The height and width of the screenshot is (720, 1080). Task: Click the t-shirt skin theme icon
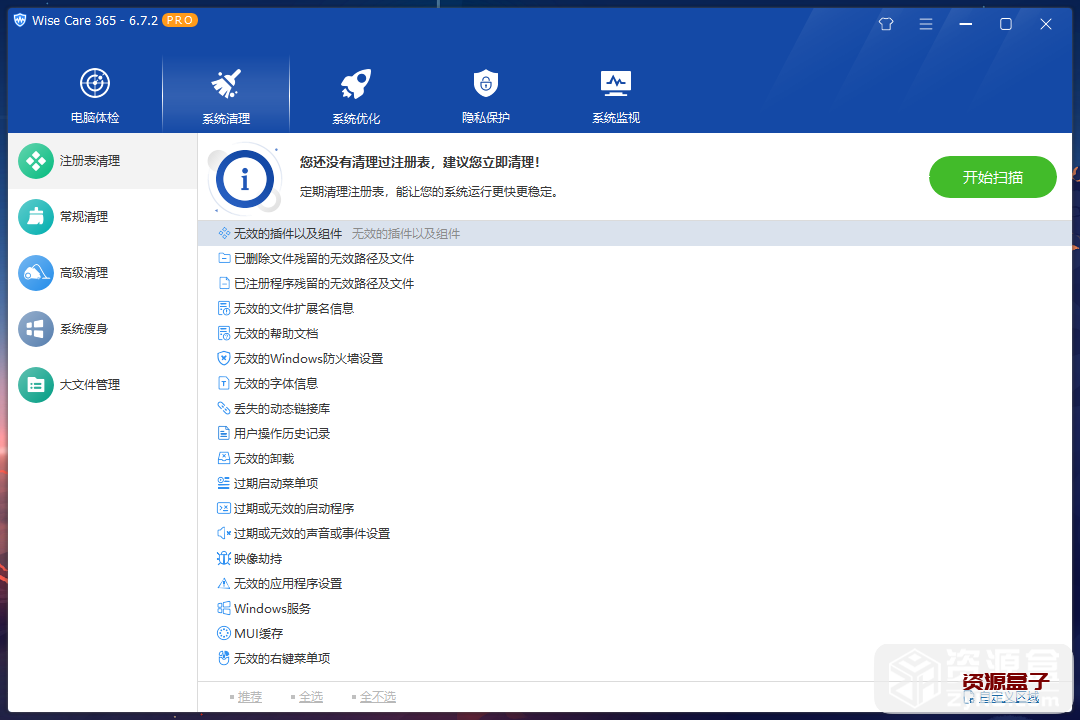point(885,23)
